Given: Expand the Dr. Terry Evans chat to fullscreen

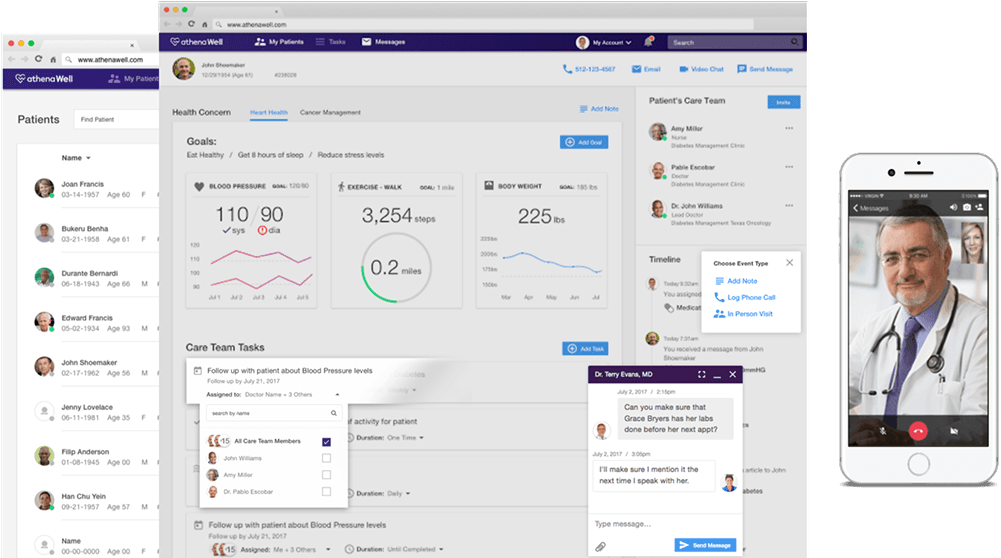Looking at the screenshot, I should 701,375.
